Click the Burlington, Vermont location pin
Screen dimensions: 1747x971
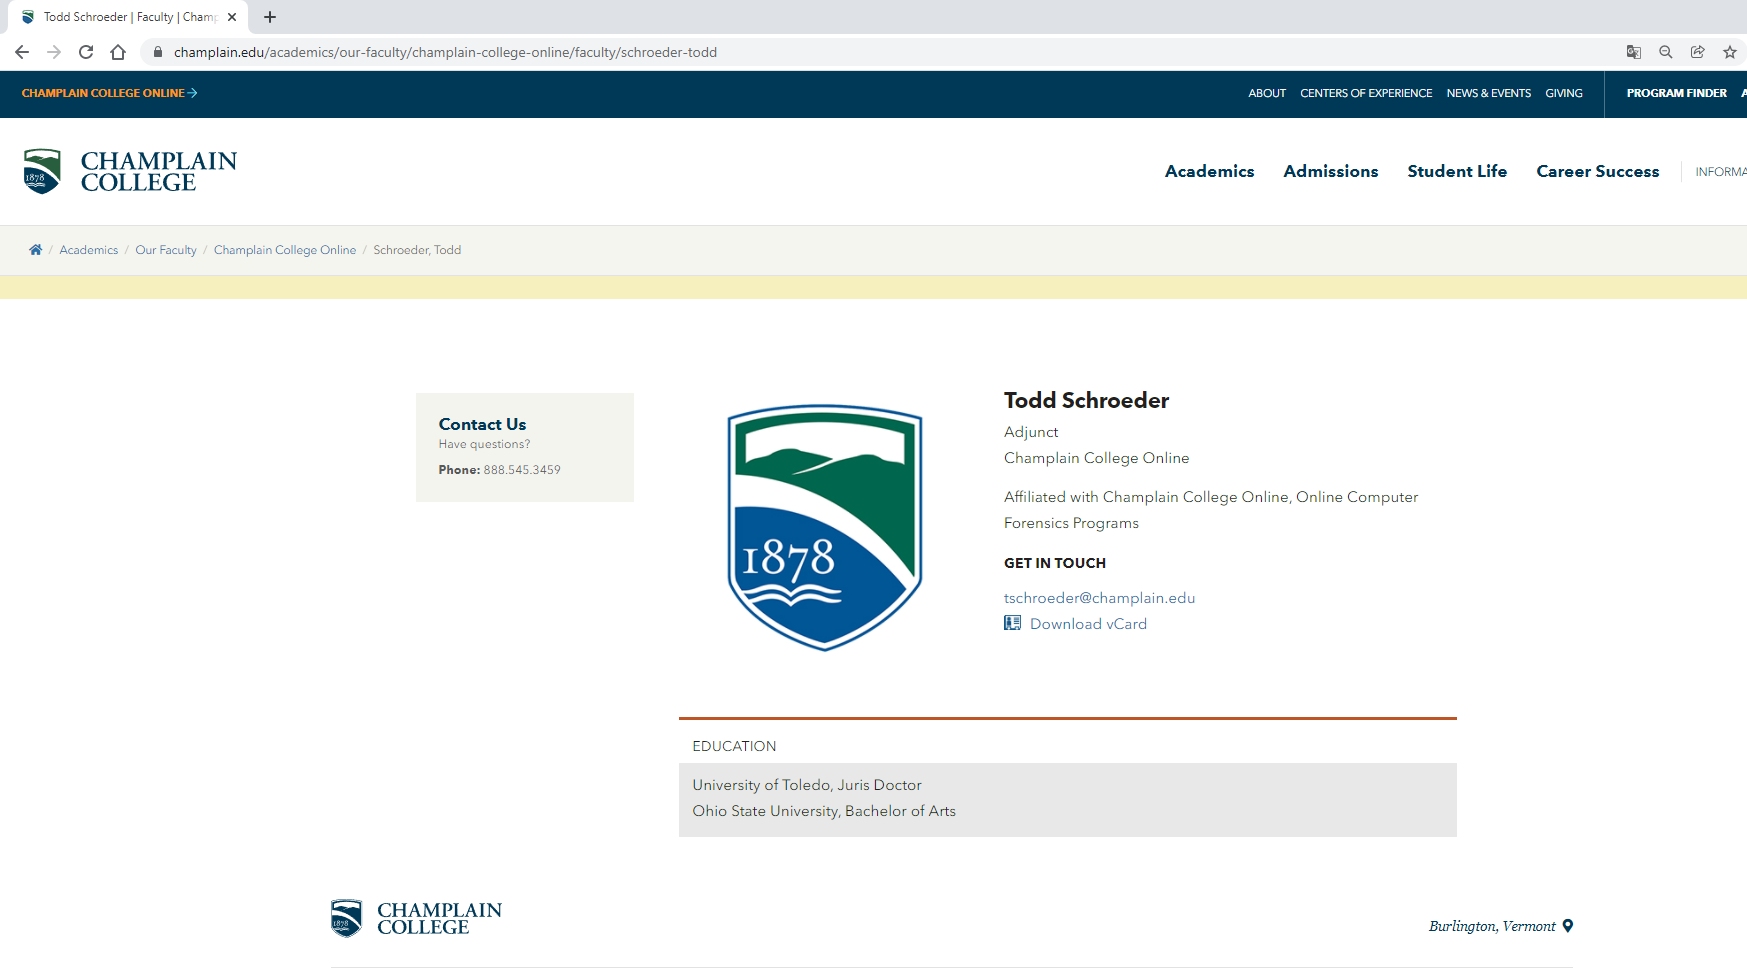tap(1568, 926)
